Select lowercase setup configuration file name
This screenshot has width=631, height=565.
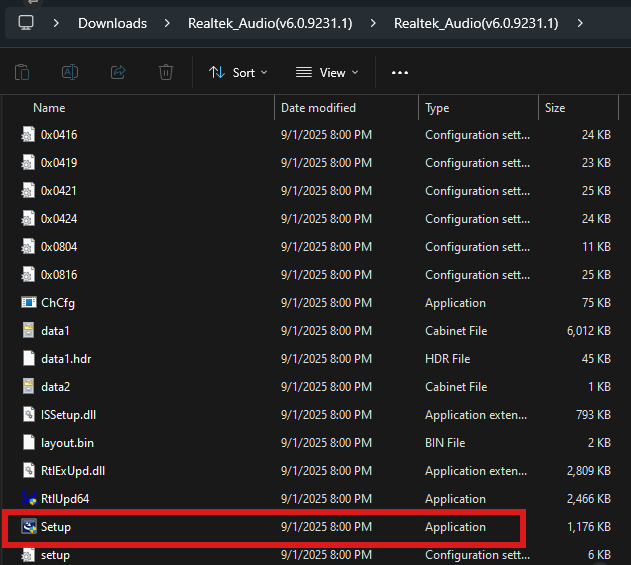tap(56, 555)
